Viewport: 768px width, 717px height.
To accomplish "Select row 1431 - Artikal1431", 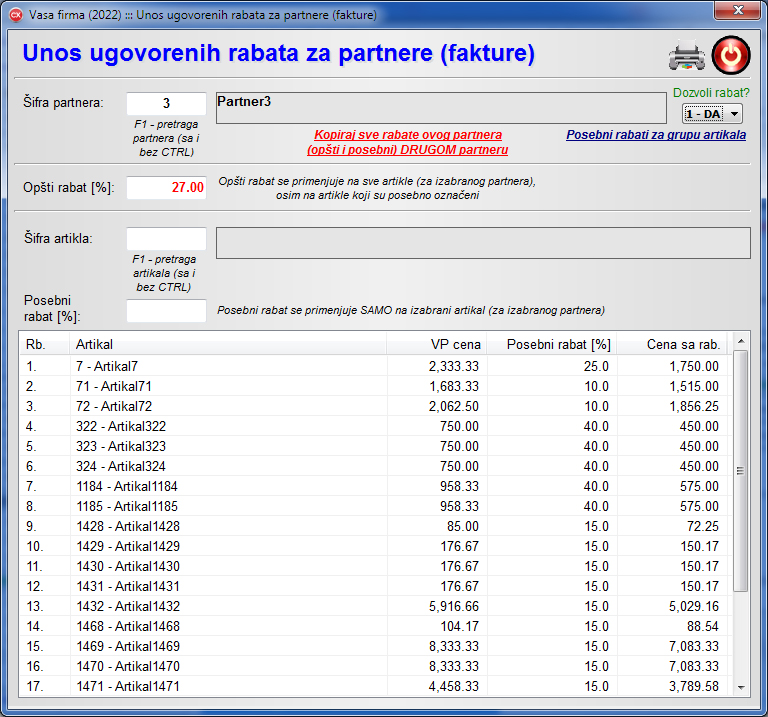I will coord(376,586).
